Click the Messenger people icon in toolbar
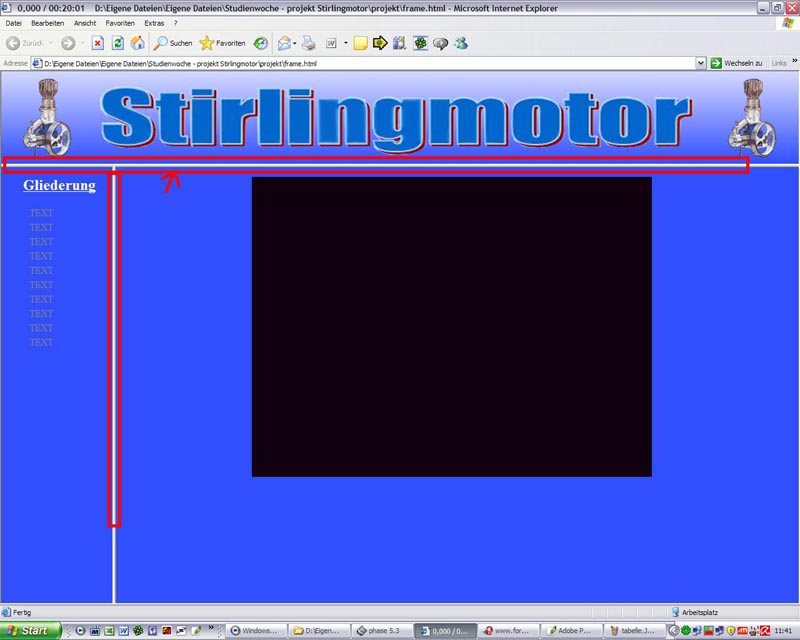Screen dimensions: 800x640 pos(460,43)
